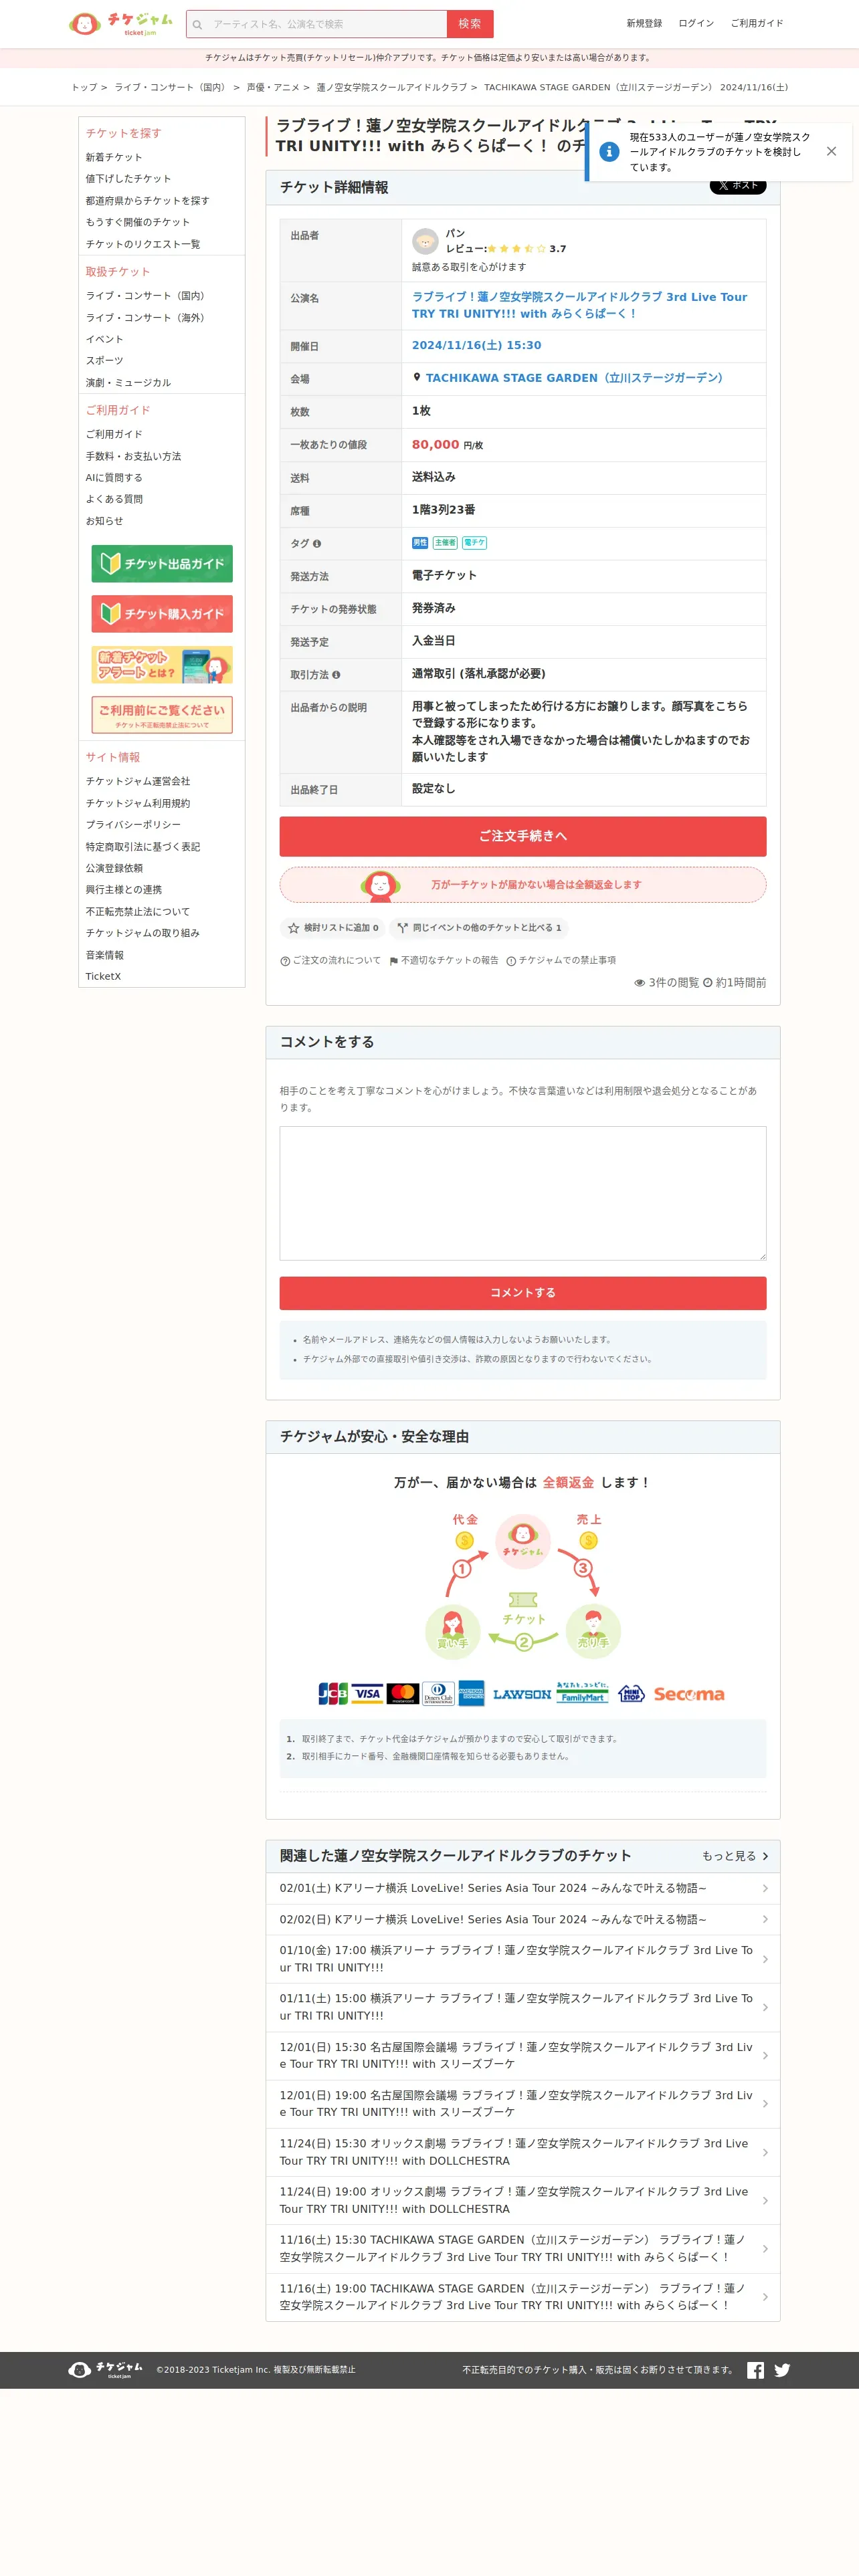Viewport: 859px width, 2576px height.
Task: Open チケット購入ガイド banner
Action: [x=162, y=614]
